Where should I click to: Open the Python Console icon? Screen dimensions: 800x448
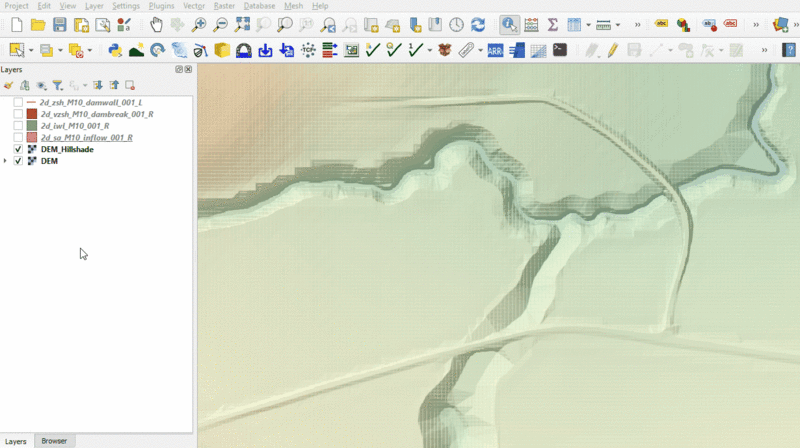point(115,50)
